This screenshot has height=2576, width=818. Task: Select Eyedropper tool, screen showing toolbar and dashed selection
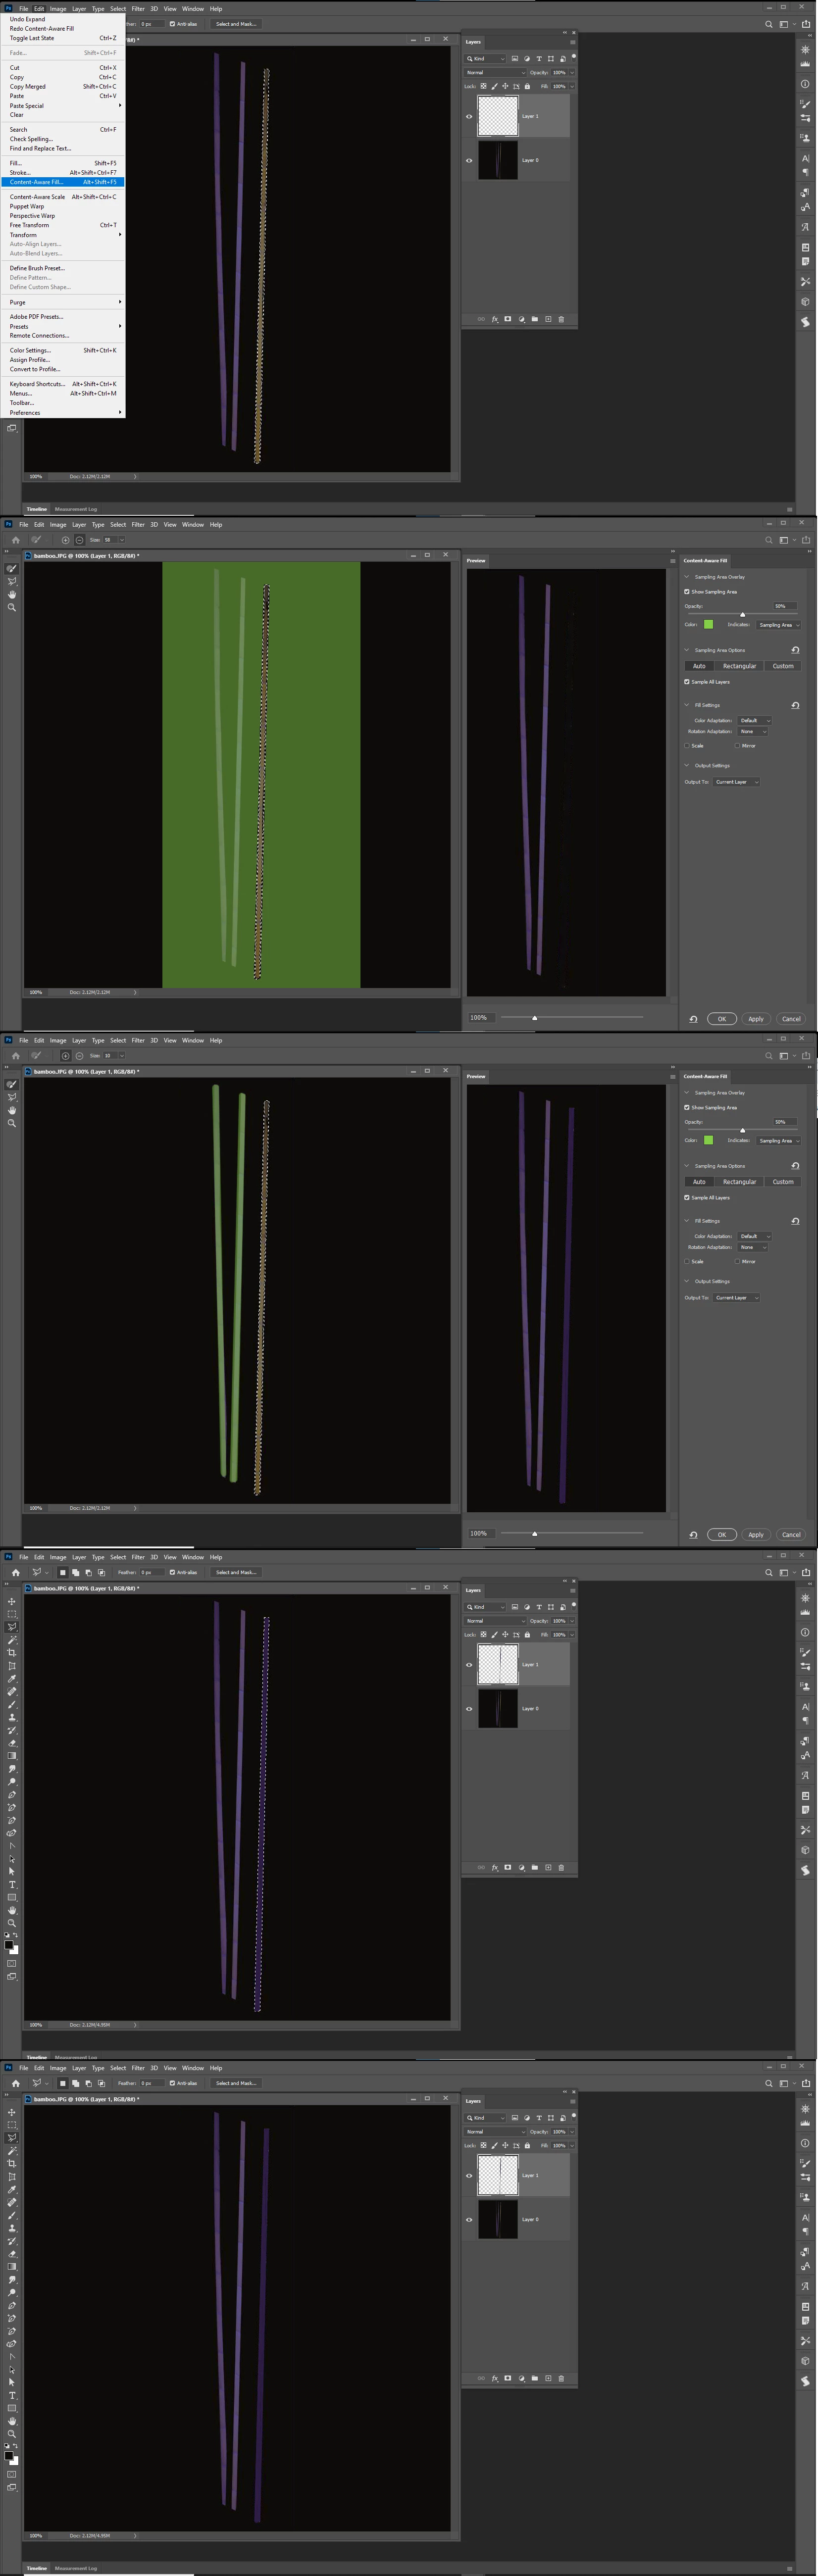coord(12,1679)
